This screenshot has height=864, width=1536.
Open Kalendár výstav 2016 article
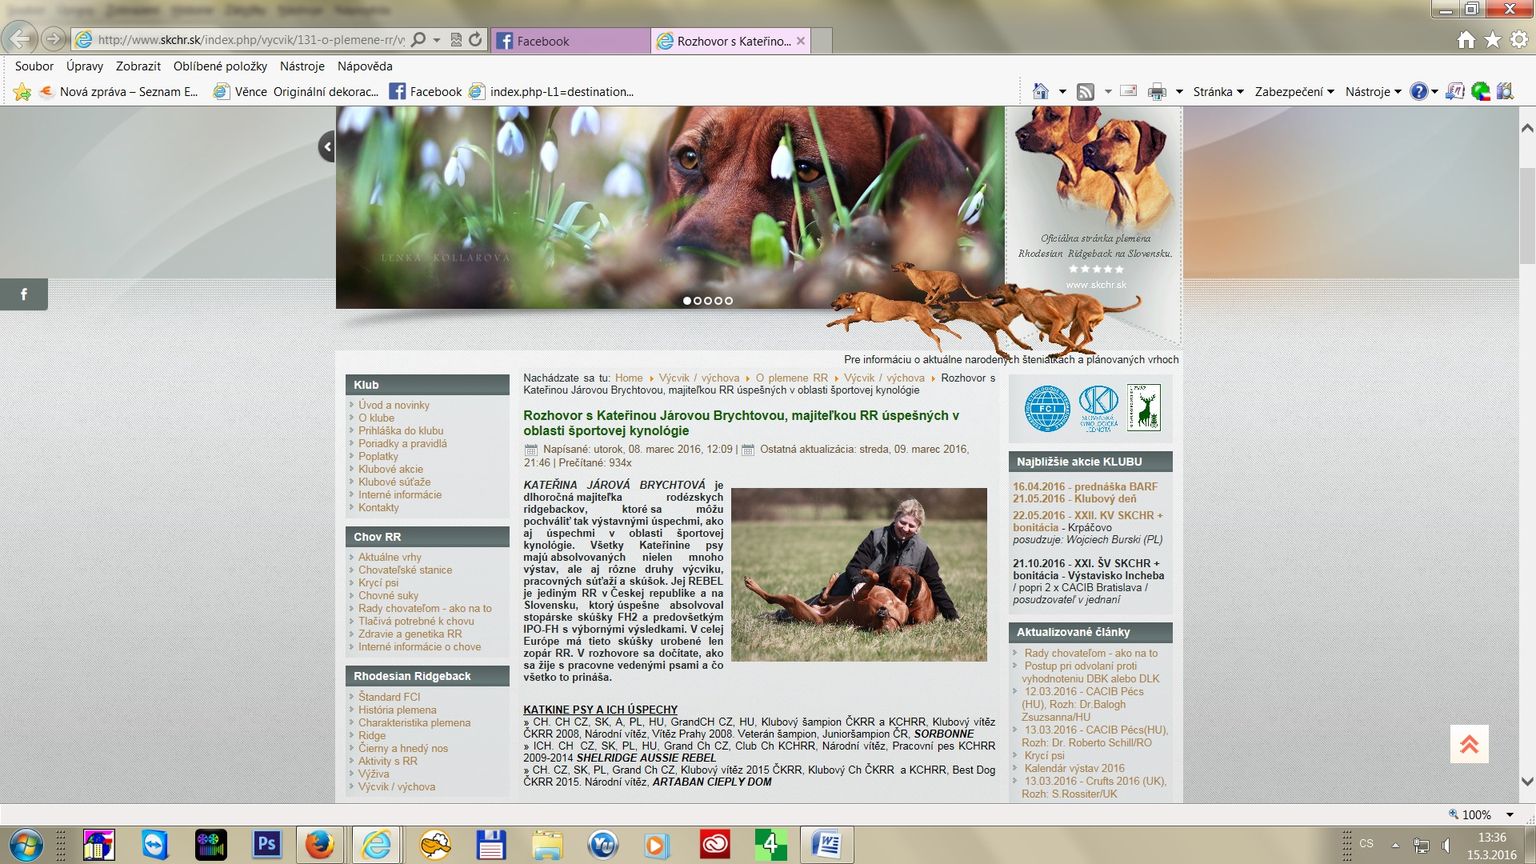(x=1074, y=768)
